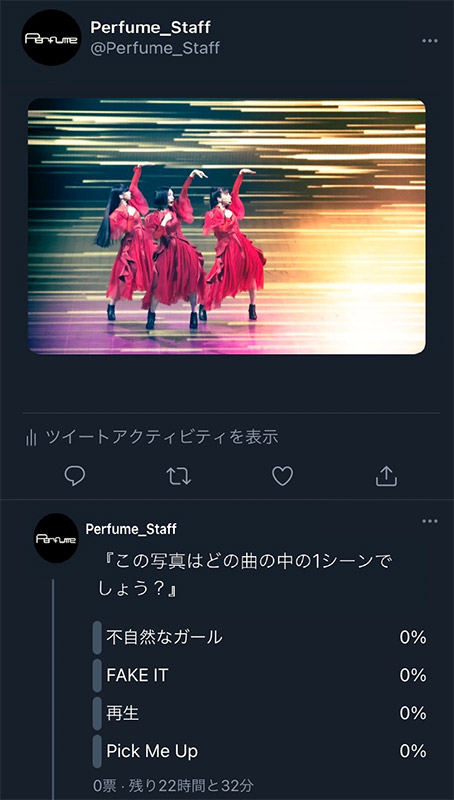The height and width of the screenshot is (800, 454).
Task: Vote for FAKE IT option
Action: pyautogui.click(x=260, y=675)
